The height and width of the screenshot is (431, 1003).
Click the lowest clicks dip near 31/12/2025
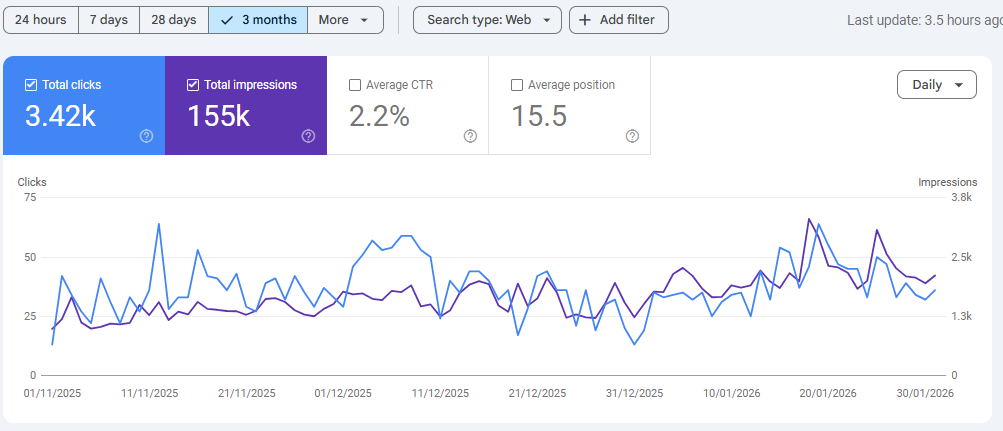(634, 344)
